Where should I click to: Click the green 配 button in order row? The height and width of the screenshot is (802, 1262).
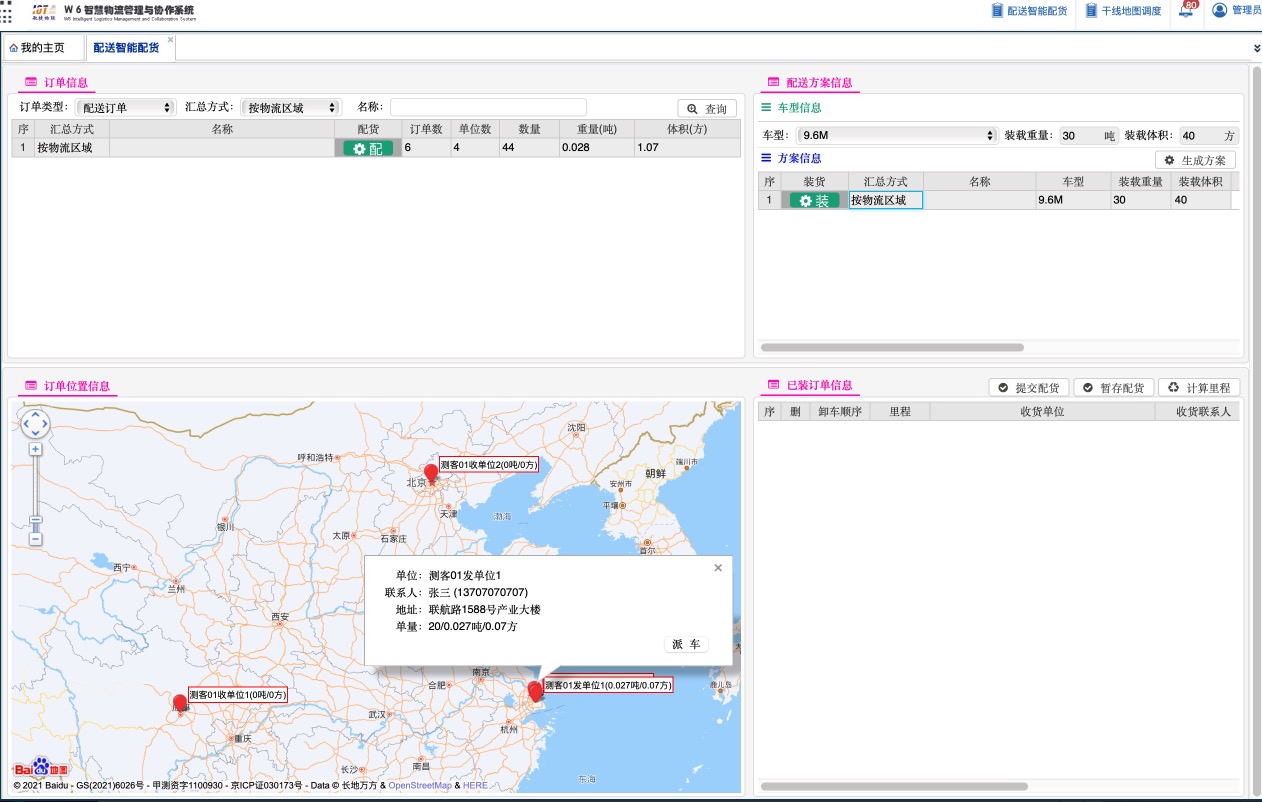(367, 148)
